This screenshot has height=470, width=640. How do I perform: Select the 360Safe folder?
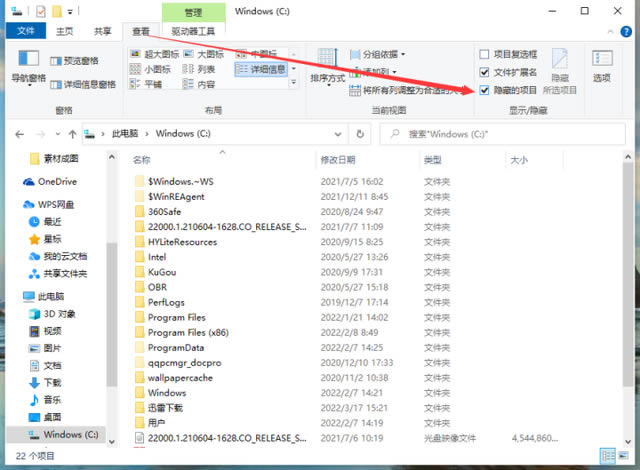point(158,212)
